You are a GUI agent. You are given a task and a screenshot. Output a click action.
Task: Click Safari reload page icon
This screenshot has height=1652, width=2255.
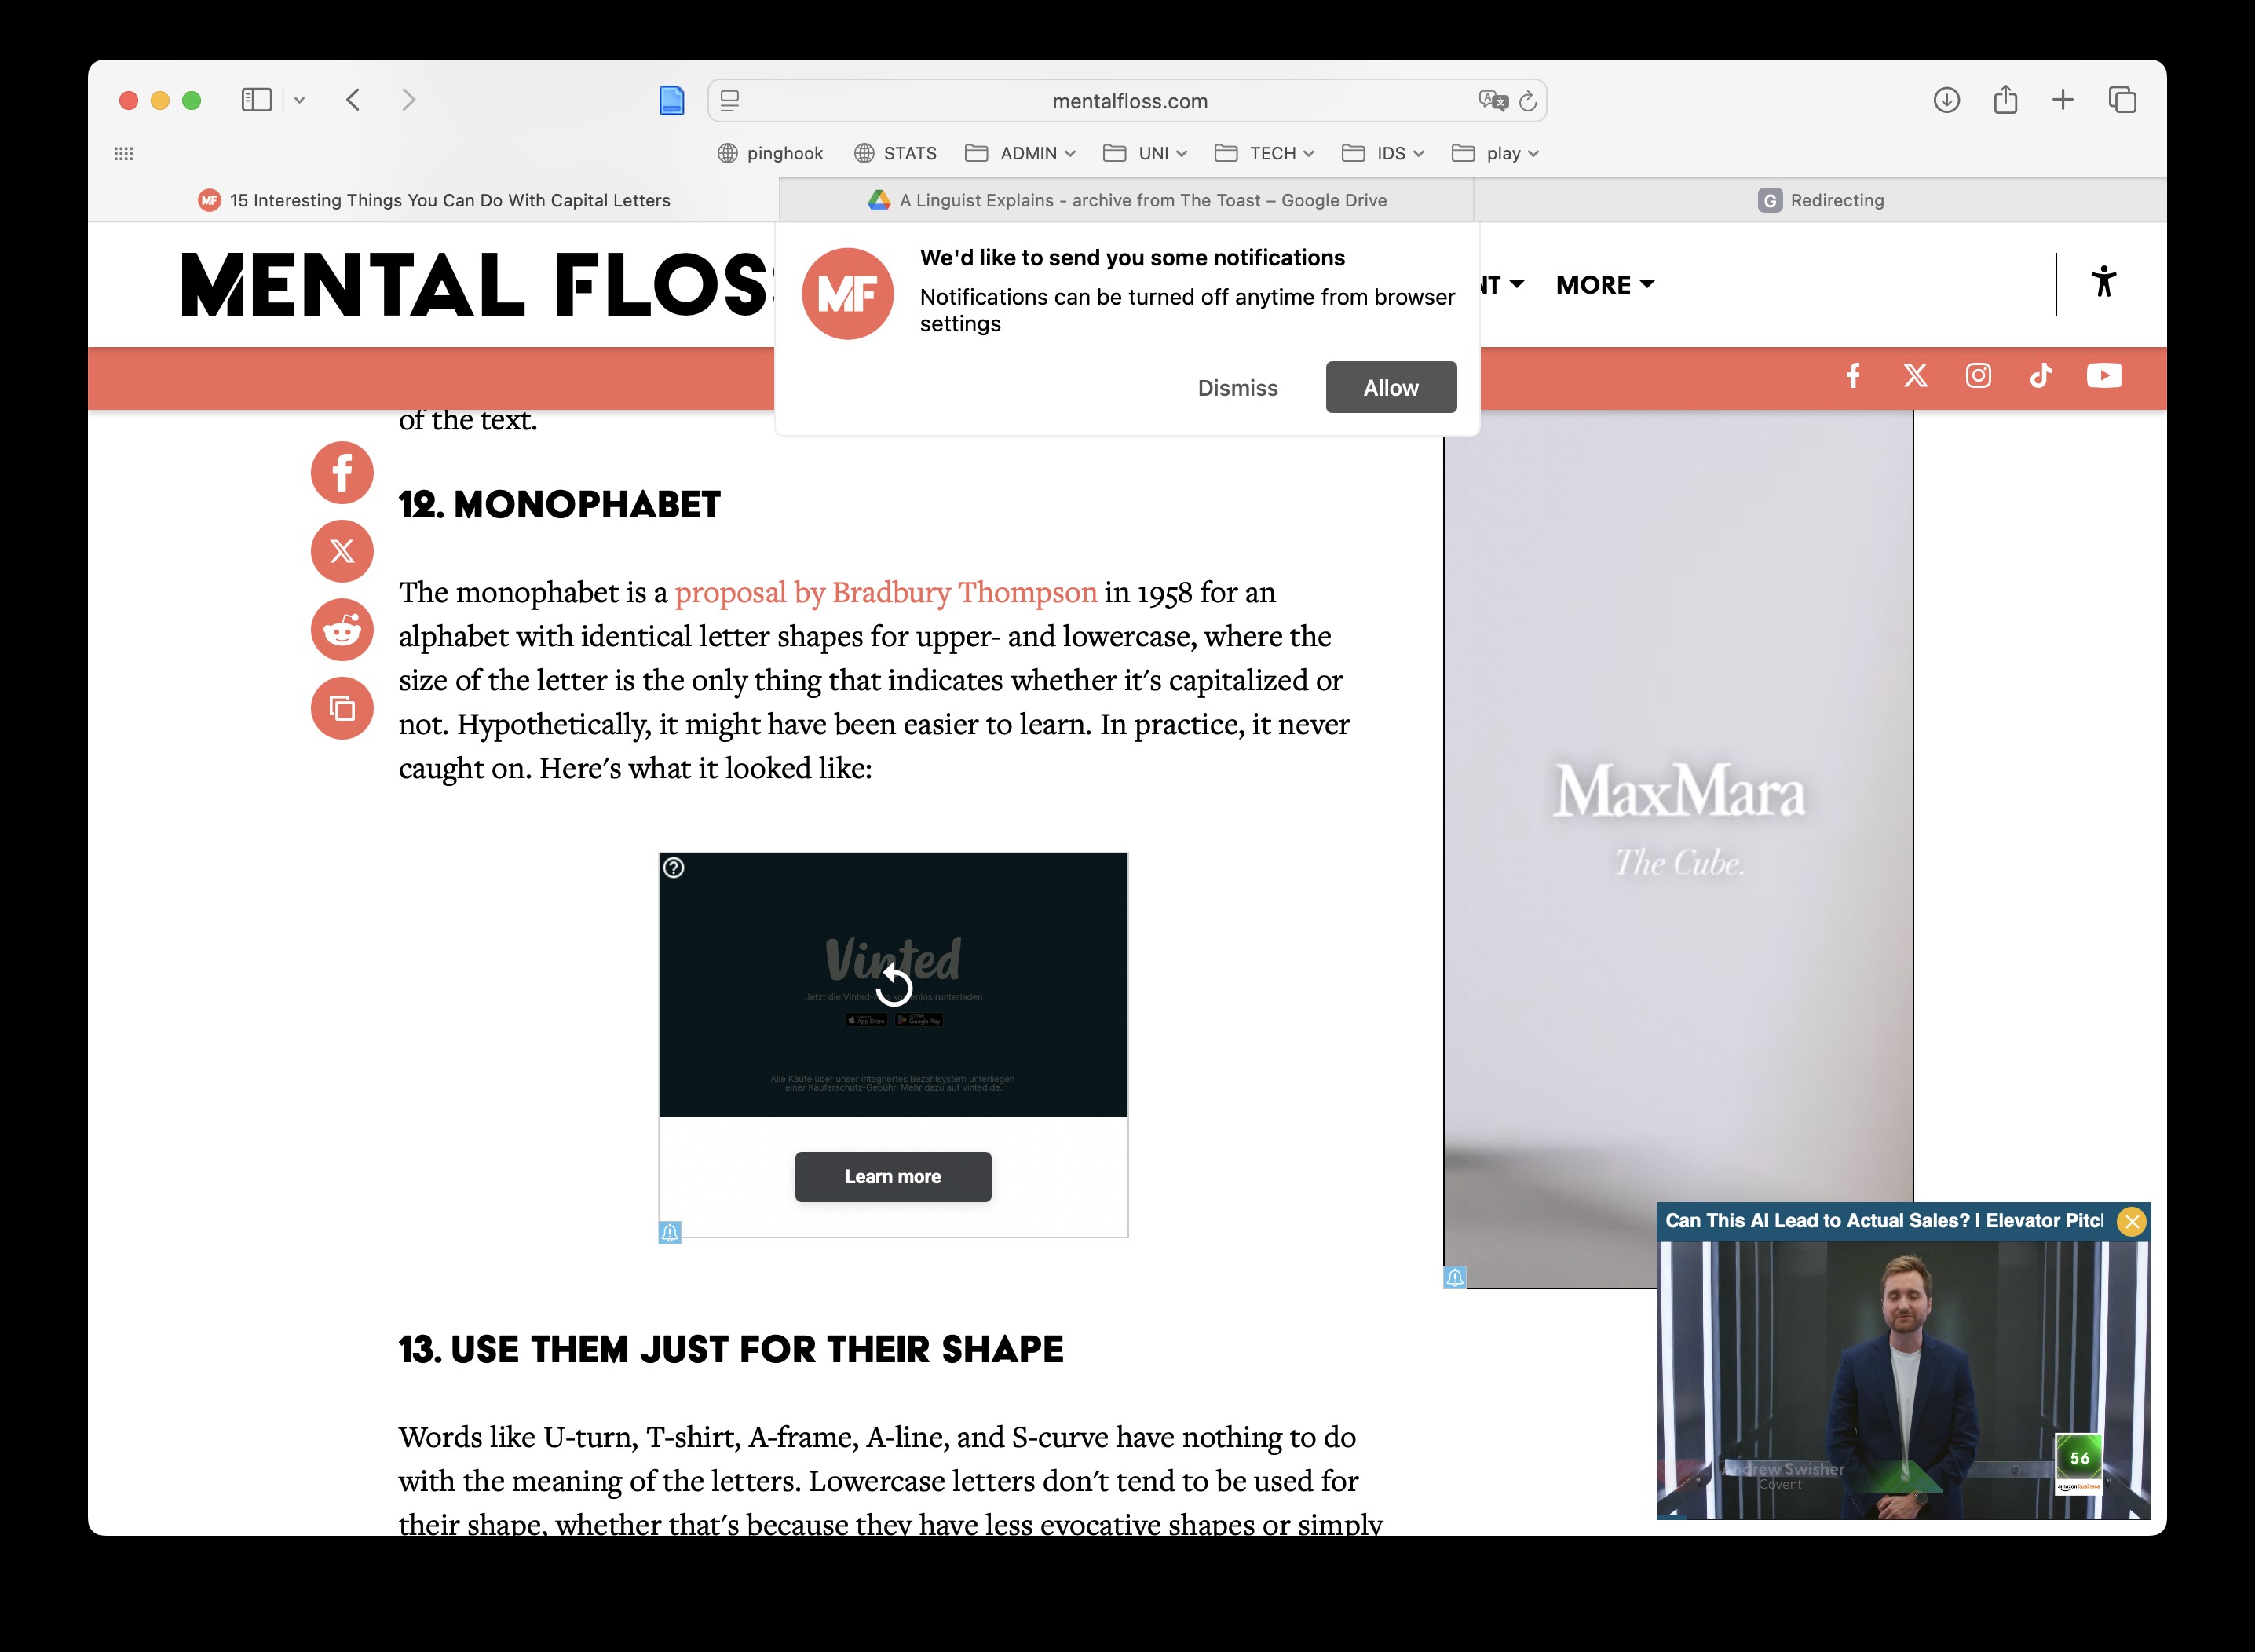[x=1527, y=101]
